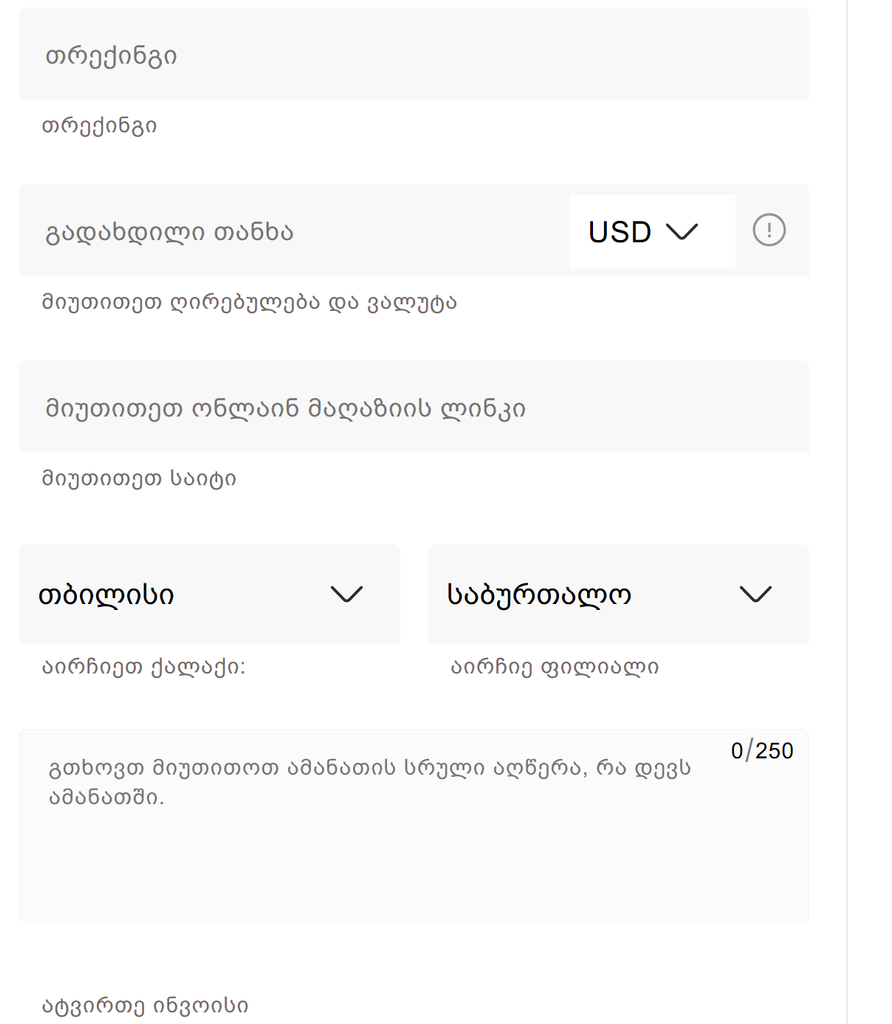This screenshot has height=1024, width=892.
Task: Focus the თრექინგი tracking input field
Action: pos(414,55)
